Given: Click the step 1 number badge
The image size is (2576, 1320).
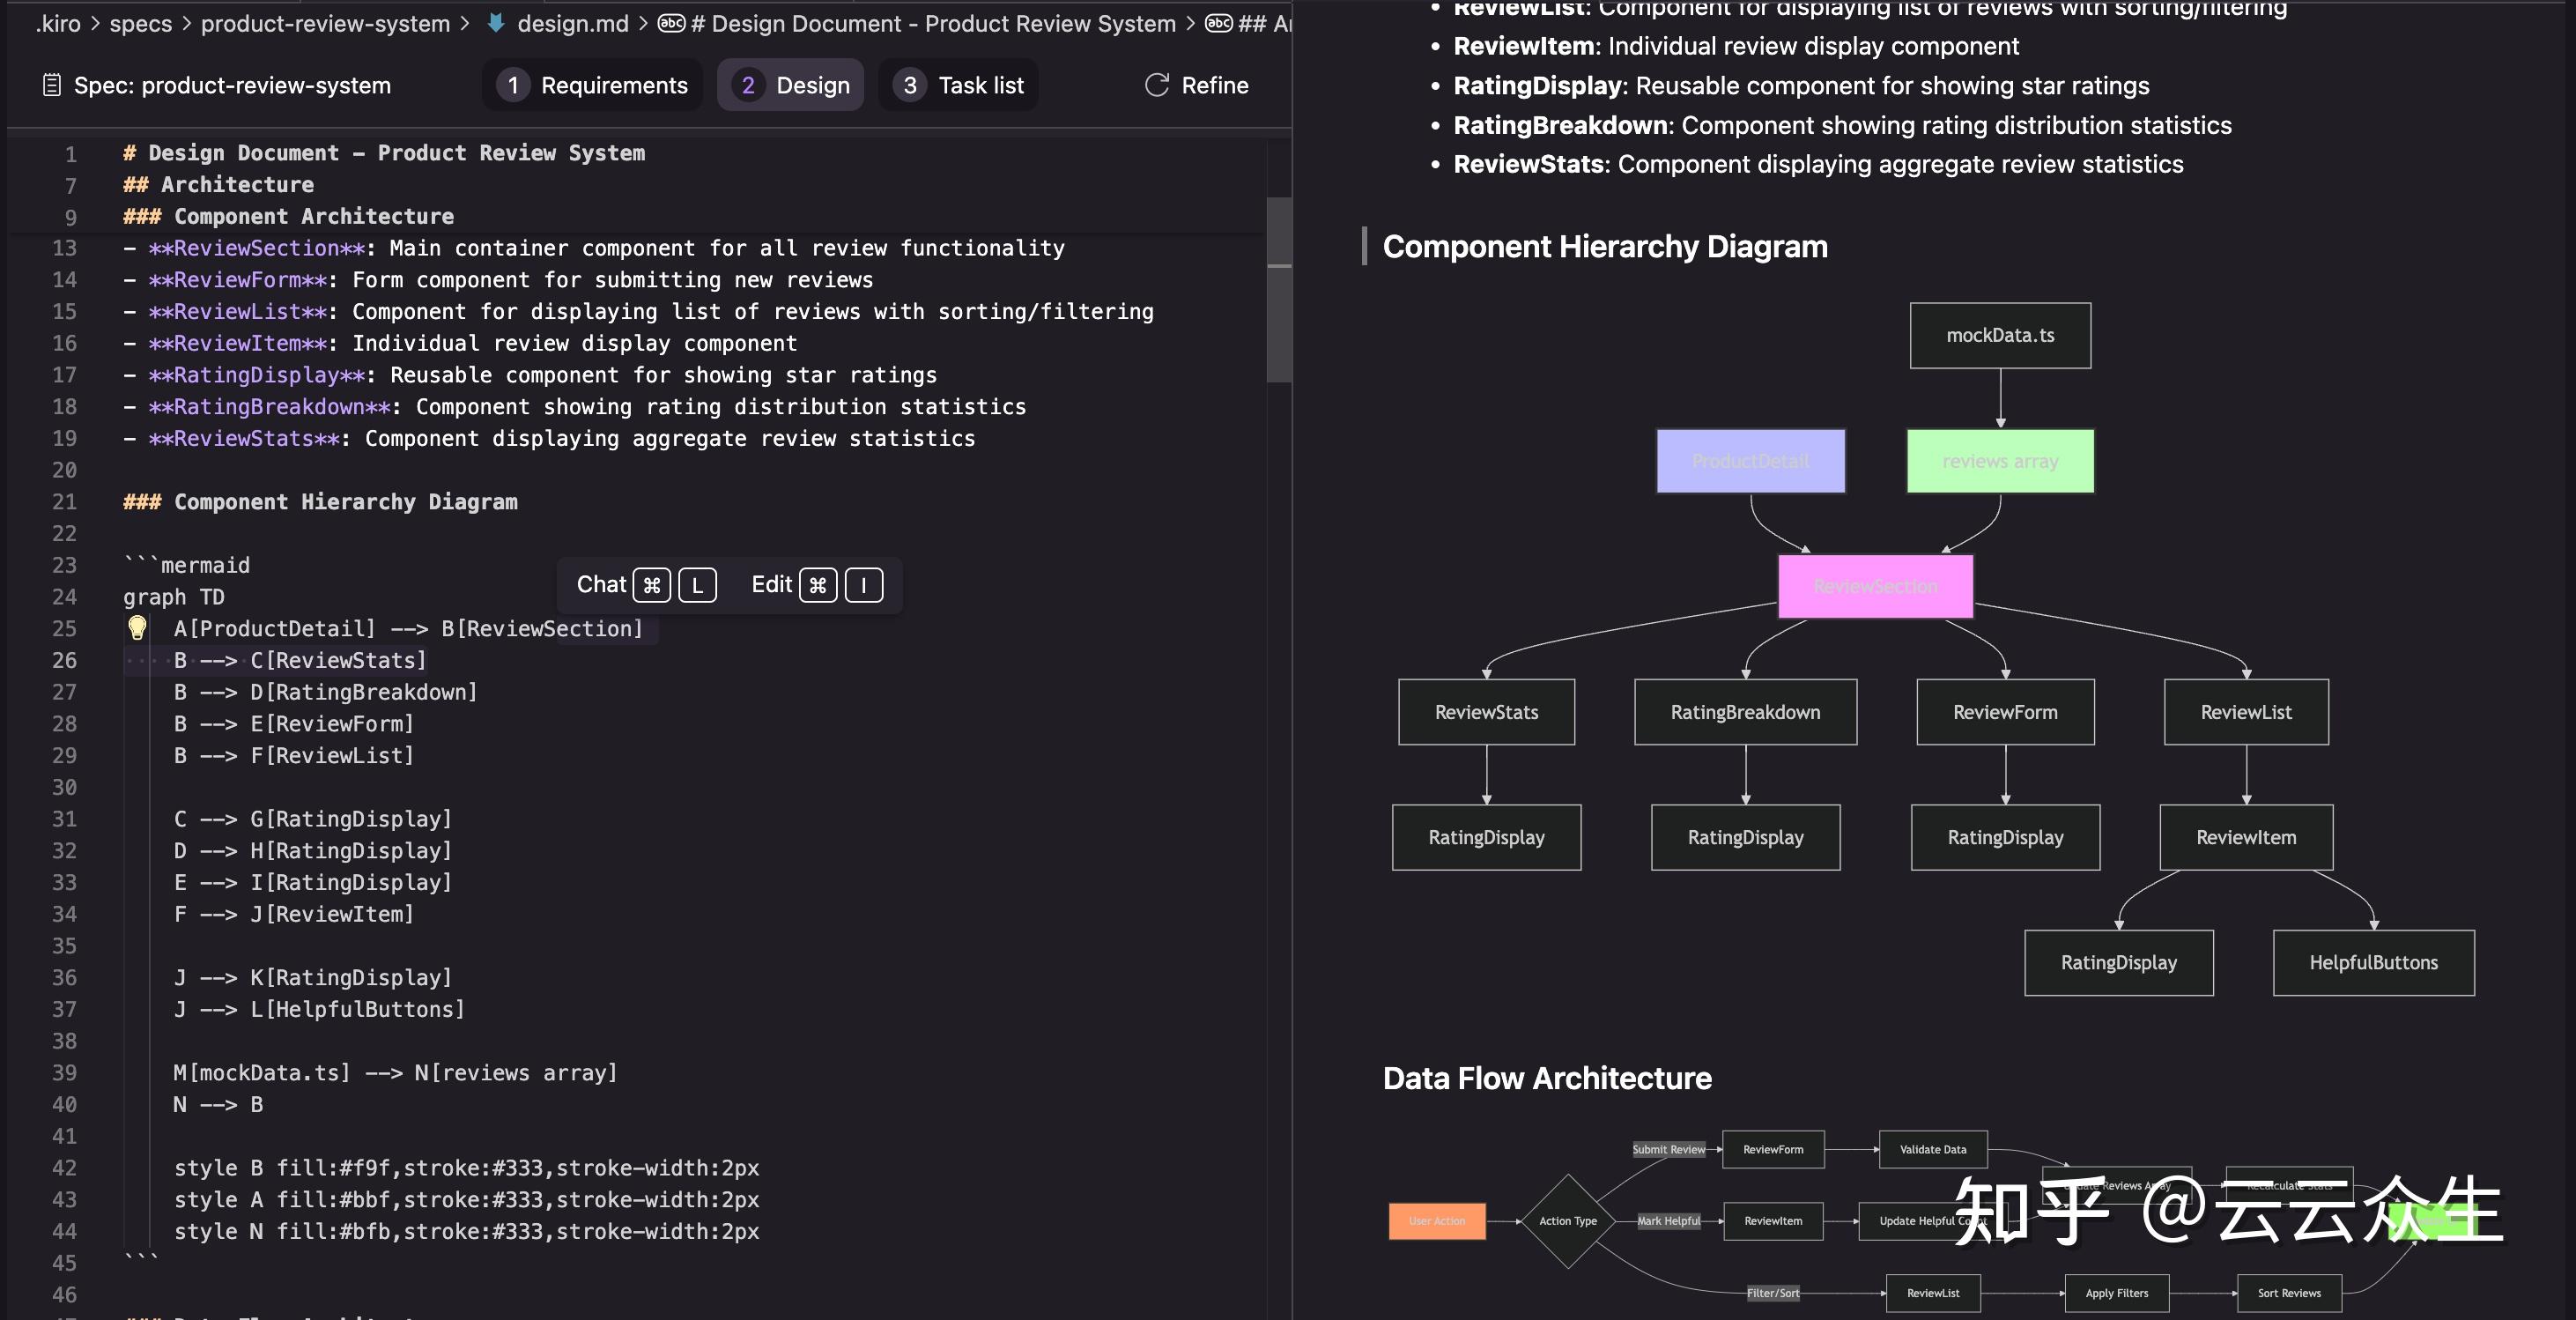Looking at the screenshot, I should pos(513,85).
